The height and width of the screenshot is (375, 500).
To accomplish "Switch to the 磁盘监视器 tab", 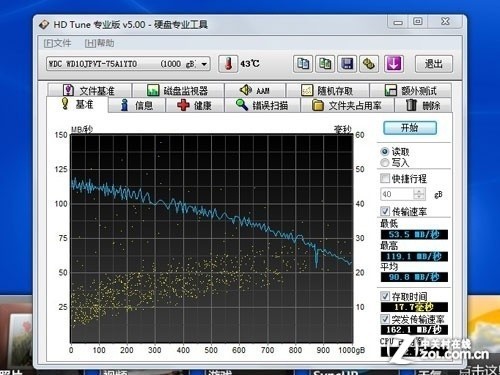I will click(178, 90).
